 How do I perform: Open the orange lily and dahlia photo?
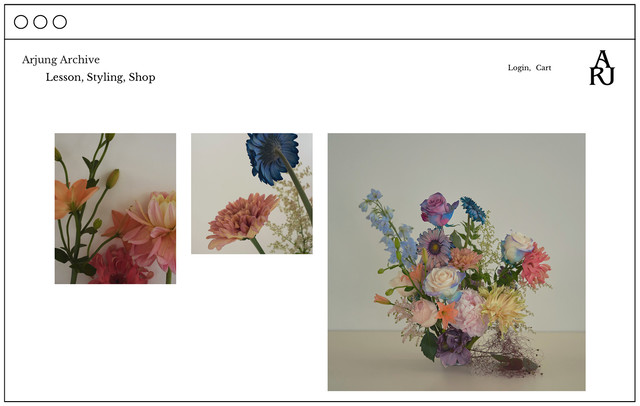pyautogui.click(x=116, y=209)
